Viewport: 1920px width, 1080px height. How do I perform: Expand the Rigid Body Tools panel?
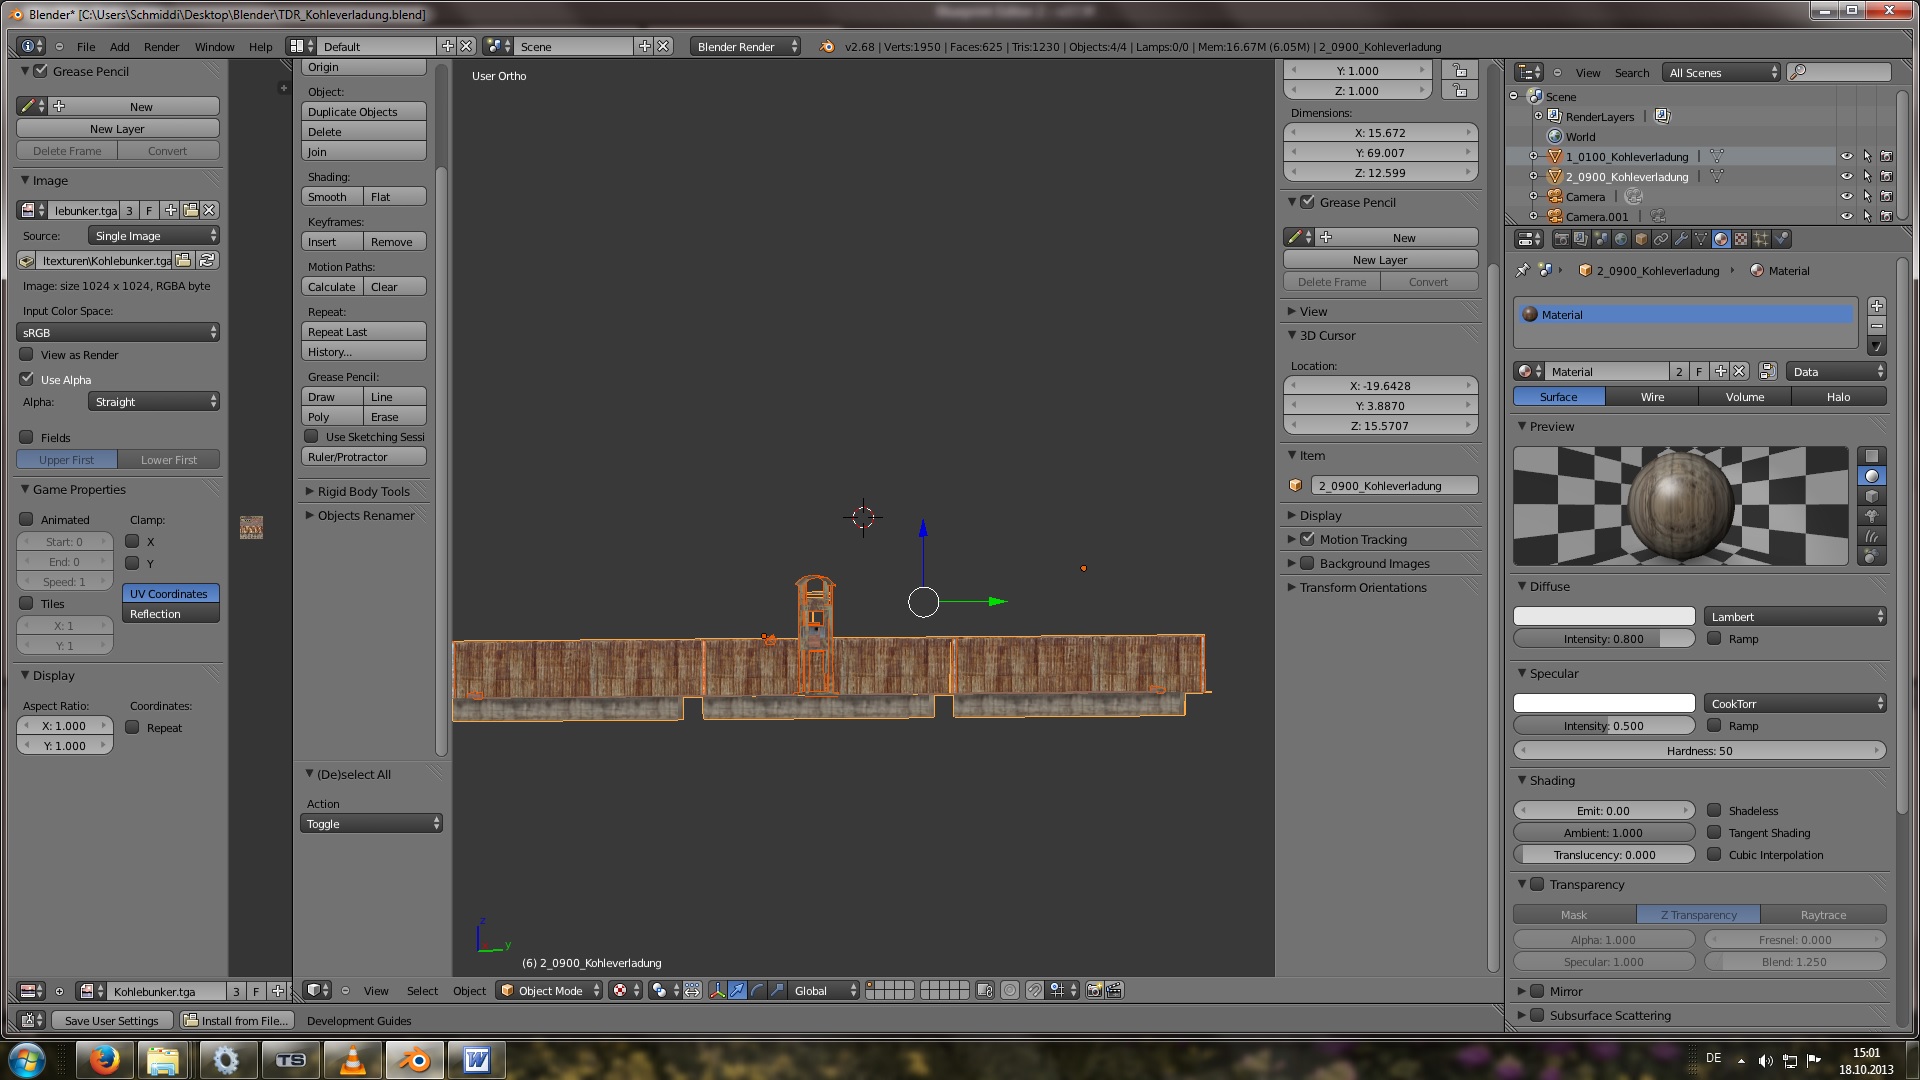[363, 492]
